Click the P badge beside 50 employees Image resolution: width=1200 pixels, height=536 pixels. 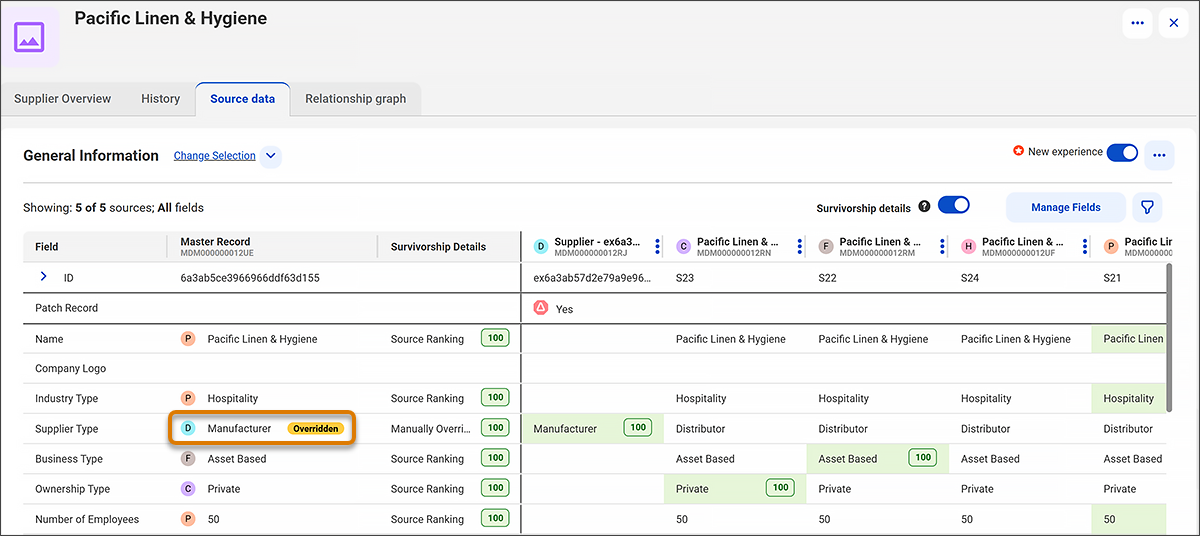tap(187, 519)
